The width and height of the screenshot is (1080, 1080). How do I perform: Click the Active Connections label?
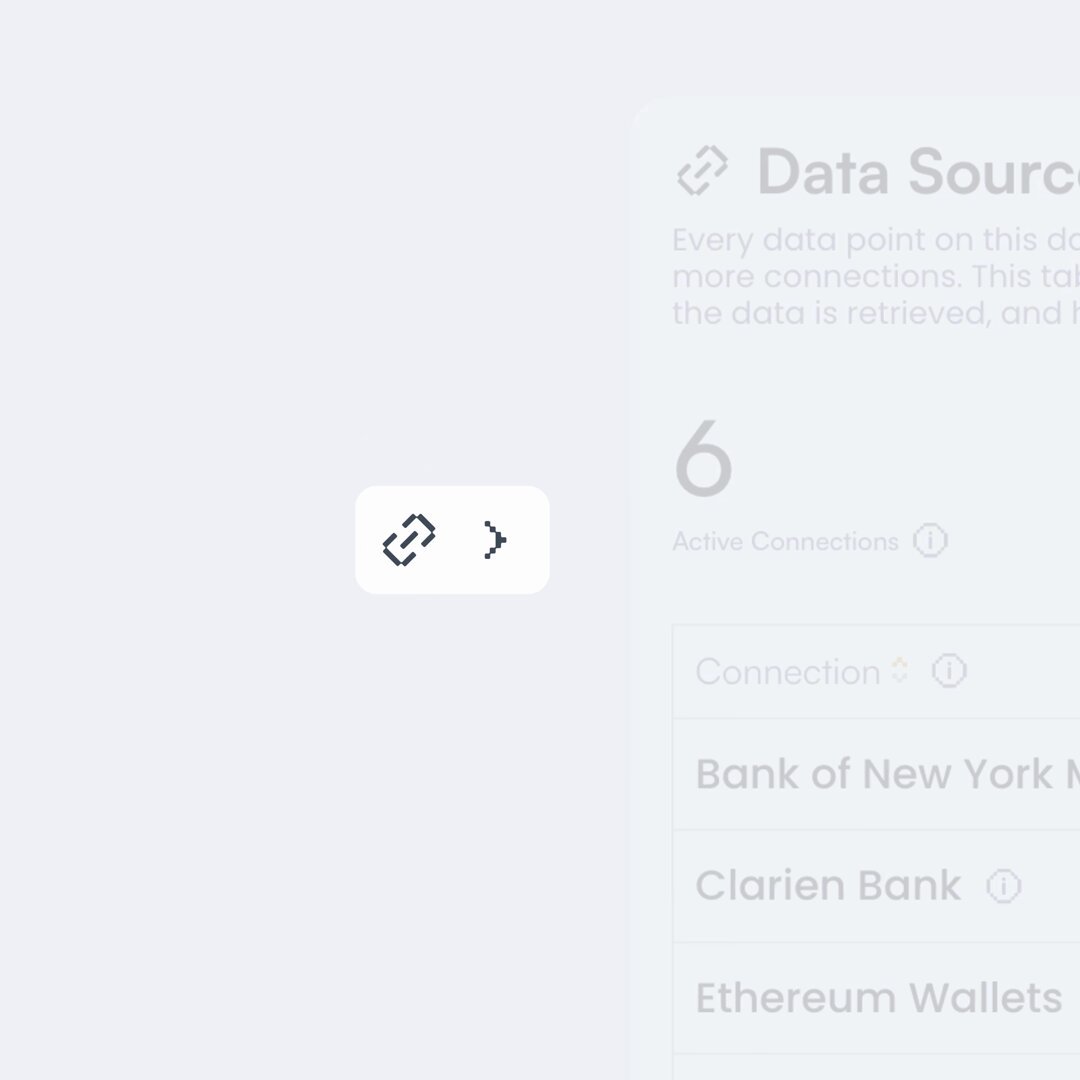(x=785, y=541)
